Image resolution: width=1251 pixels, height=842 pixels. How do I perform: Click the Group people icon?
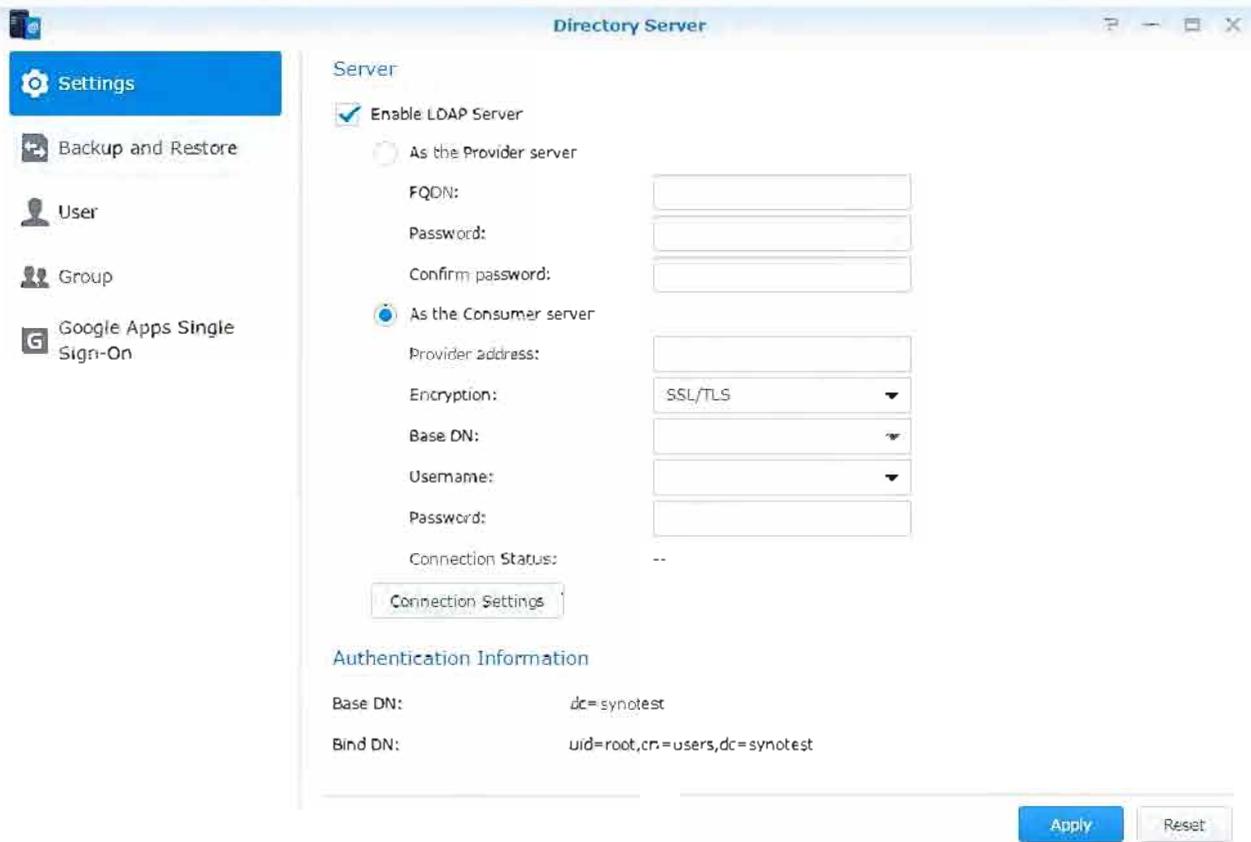(35, 277)
